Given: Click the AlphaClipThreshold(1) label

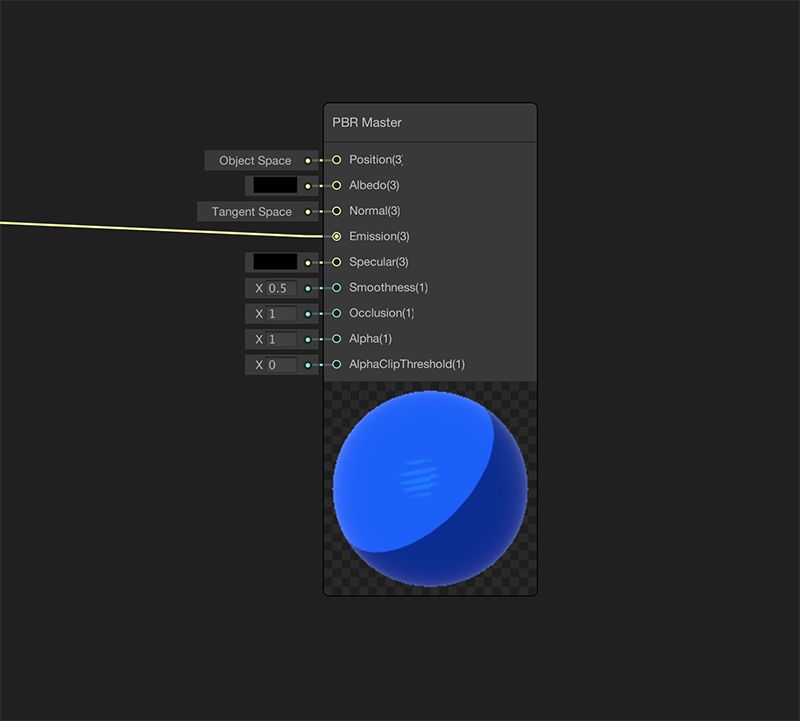Looking at the screenshot, I should point(407,364).
